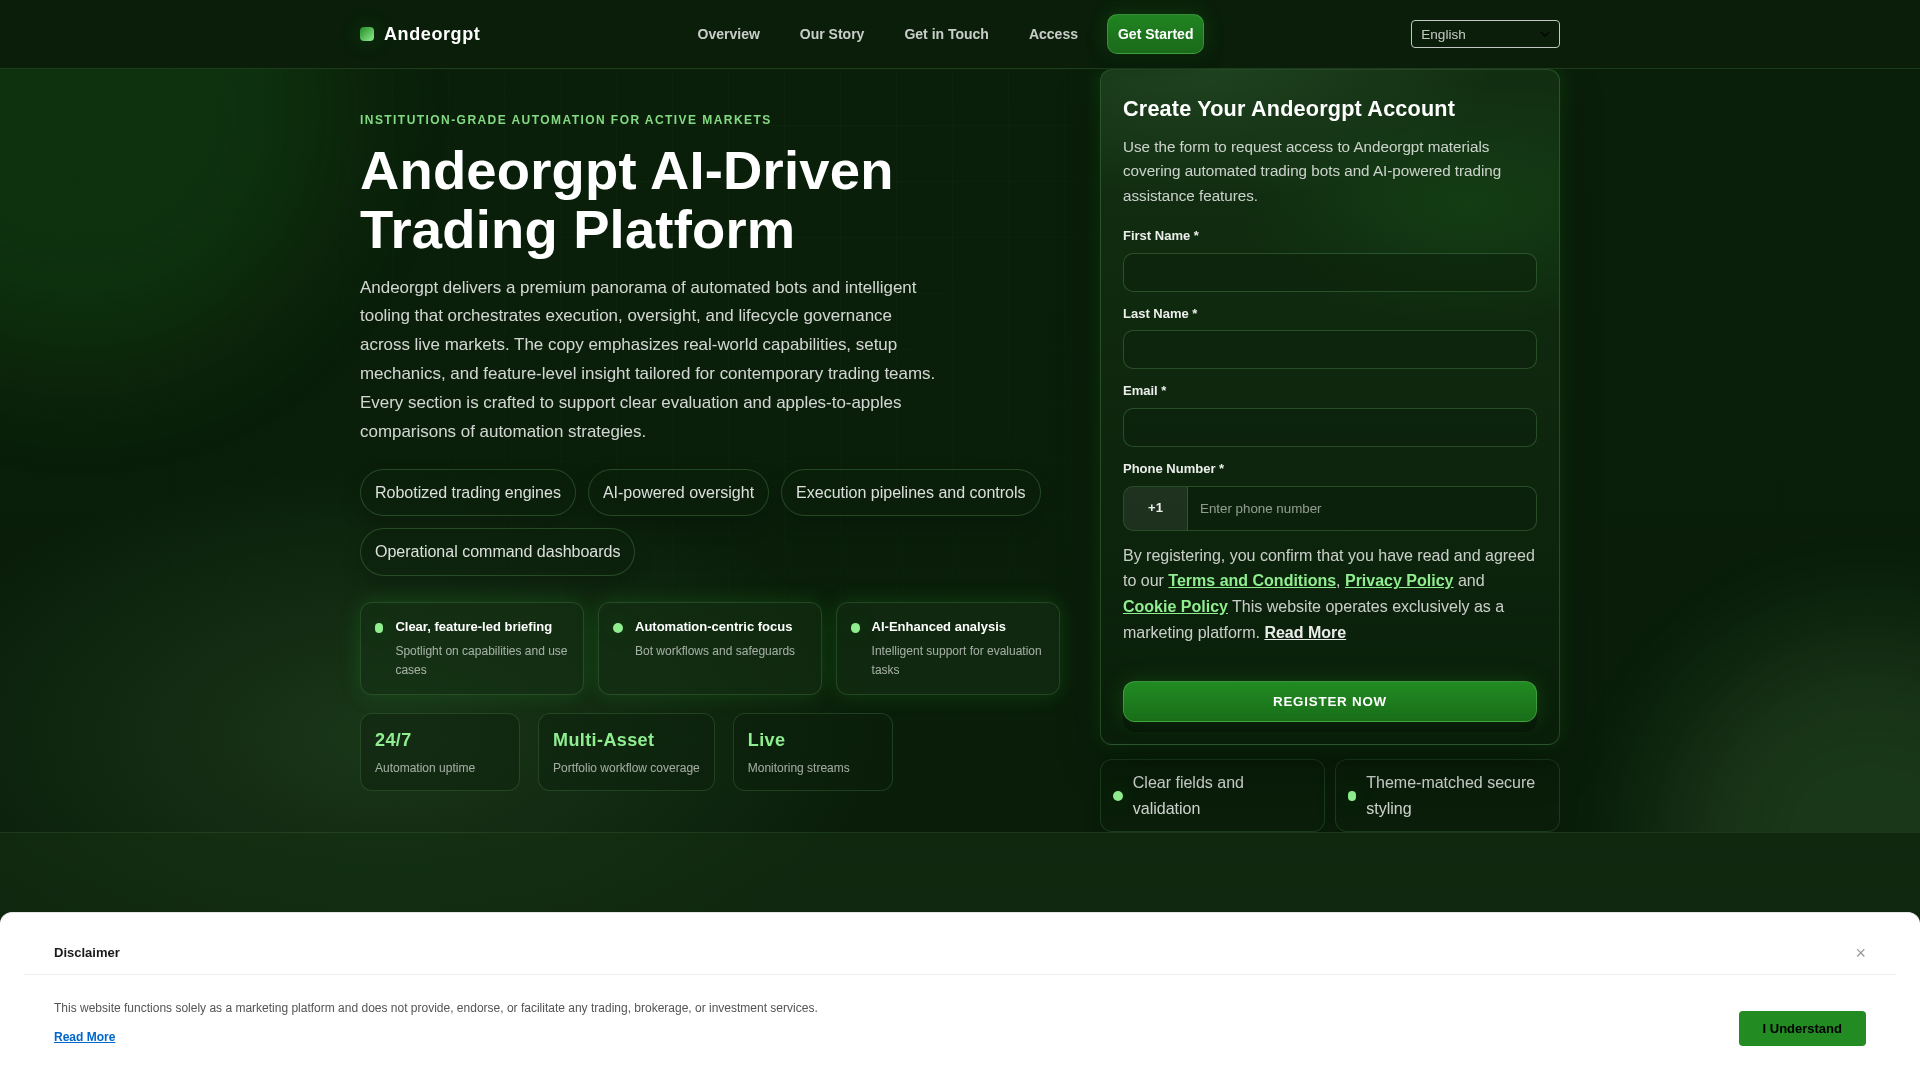The height and width of the screenshot is (1080, 1920).
Task: Click Clear fields and validation badge
Action: point(1212,796)
